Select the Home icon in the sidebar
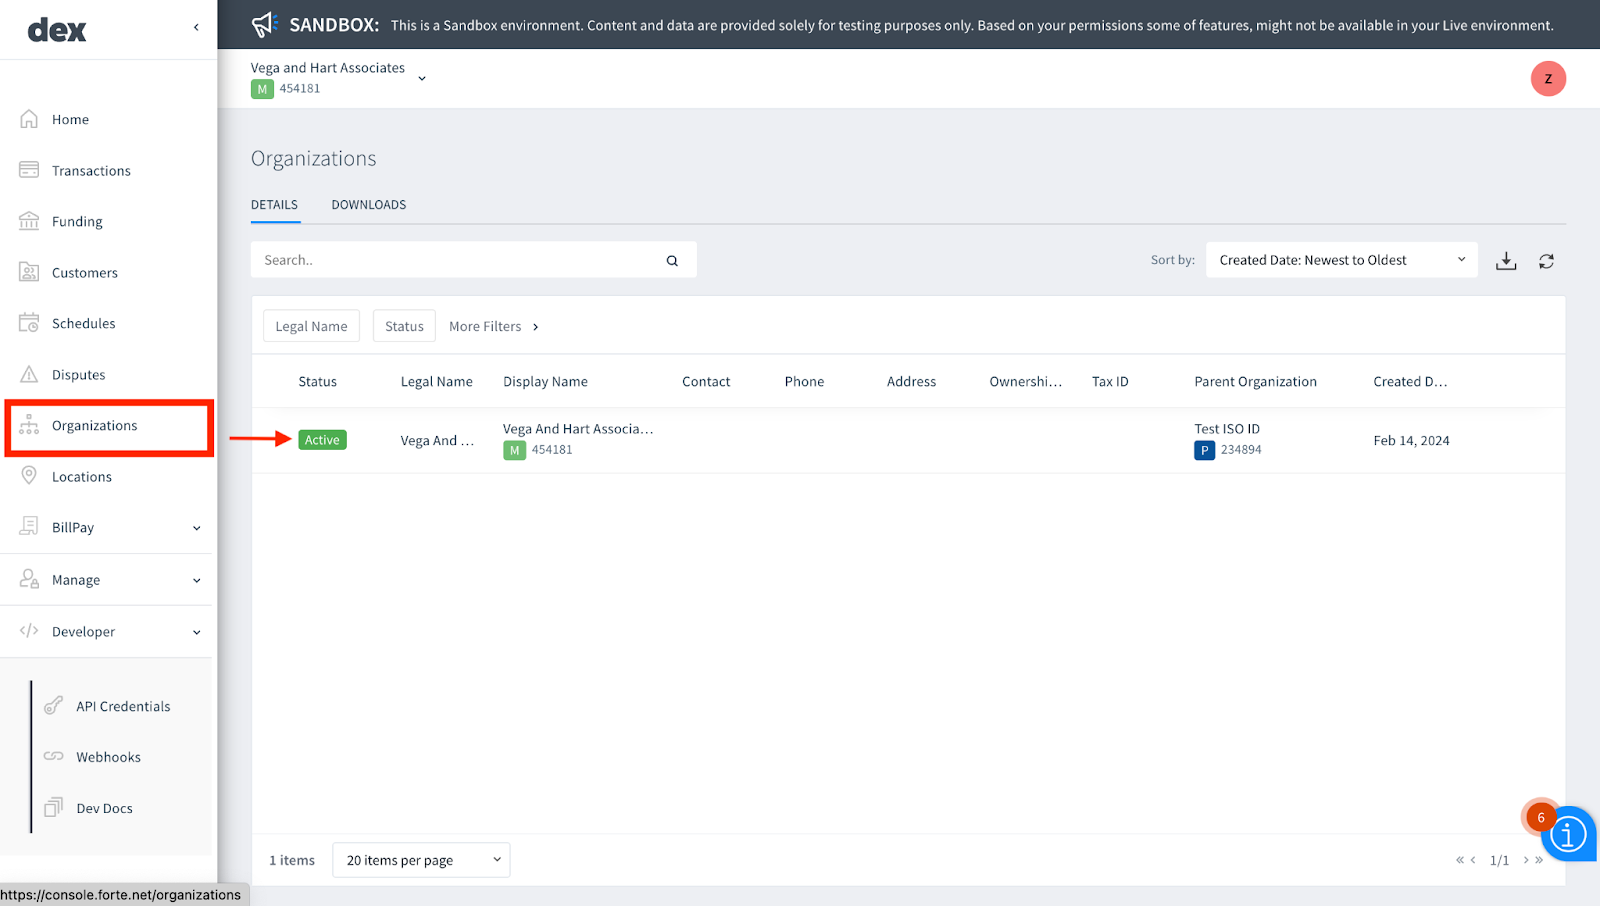The width and height of the screenshot is (1600, 906). click(x=30, y=118)
